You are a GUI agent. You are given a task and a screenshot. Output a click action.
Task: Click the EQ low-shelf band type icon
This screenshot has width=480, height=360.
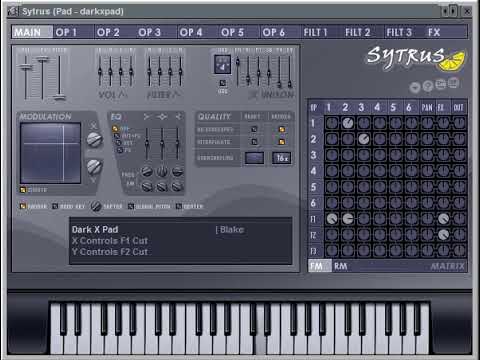point(147,116)
